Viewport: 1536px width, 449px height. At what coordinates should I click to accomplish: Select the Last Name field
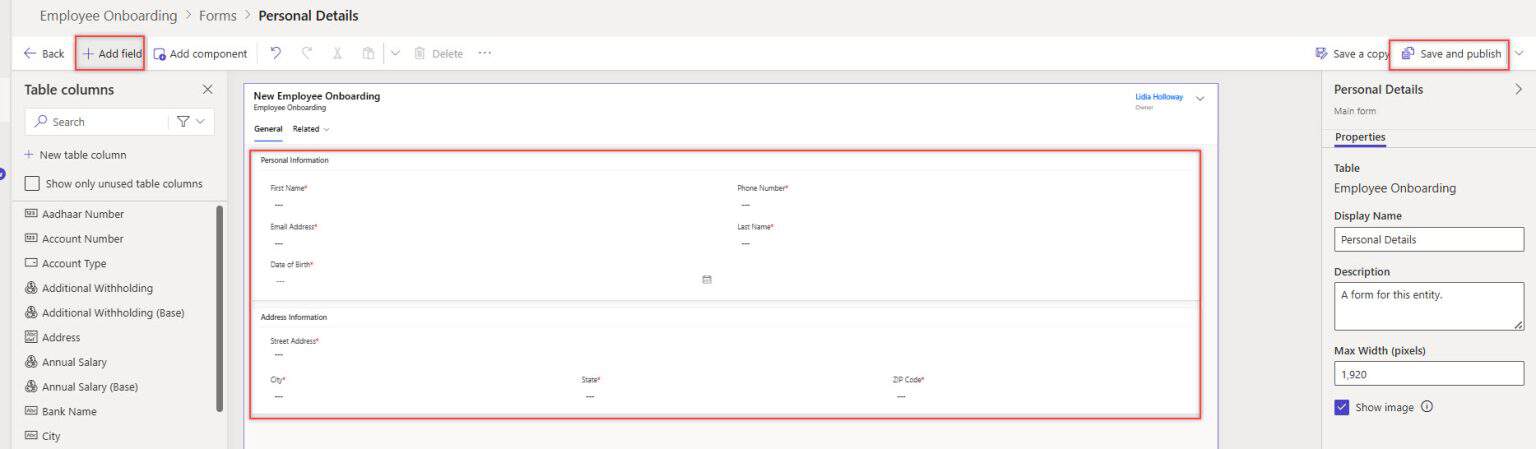pos(960,235)
